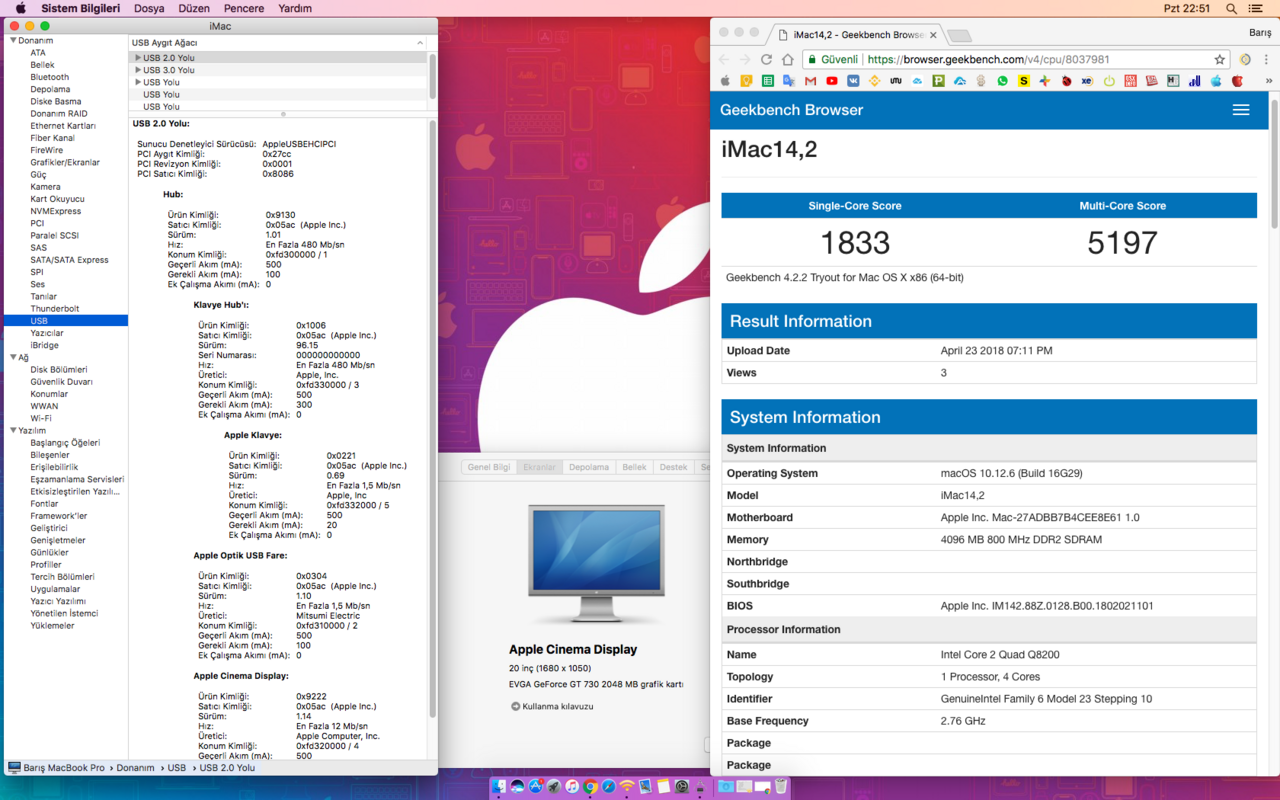Bookmark this page with the star icon
Viewport: 1280px width, 800px height.
[1219, 60]
